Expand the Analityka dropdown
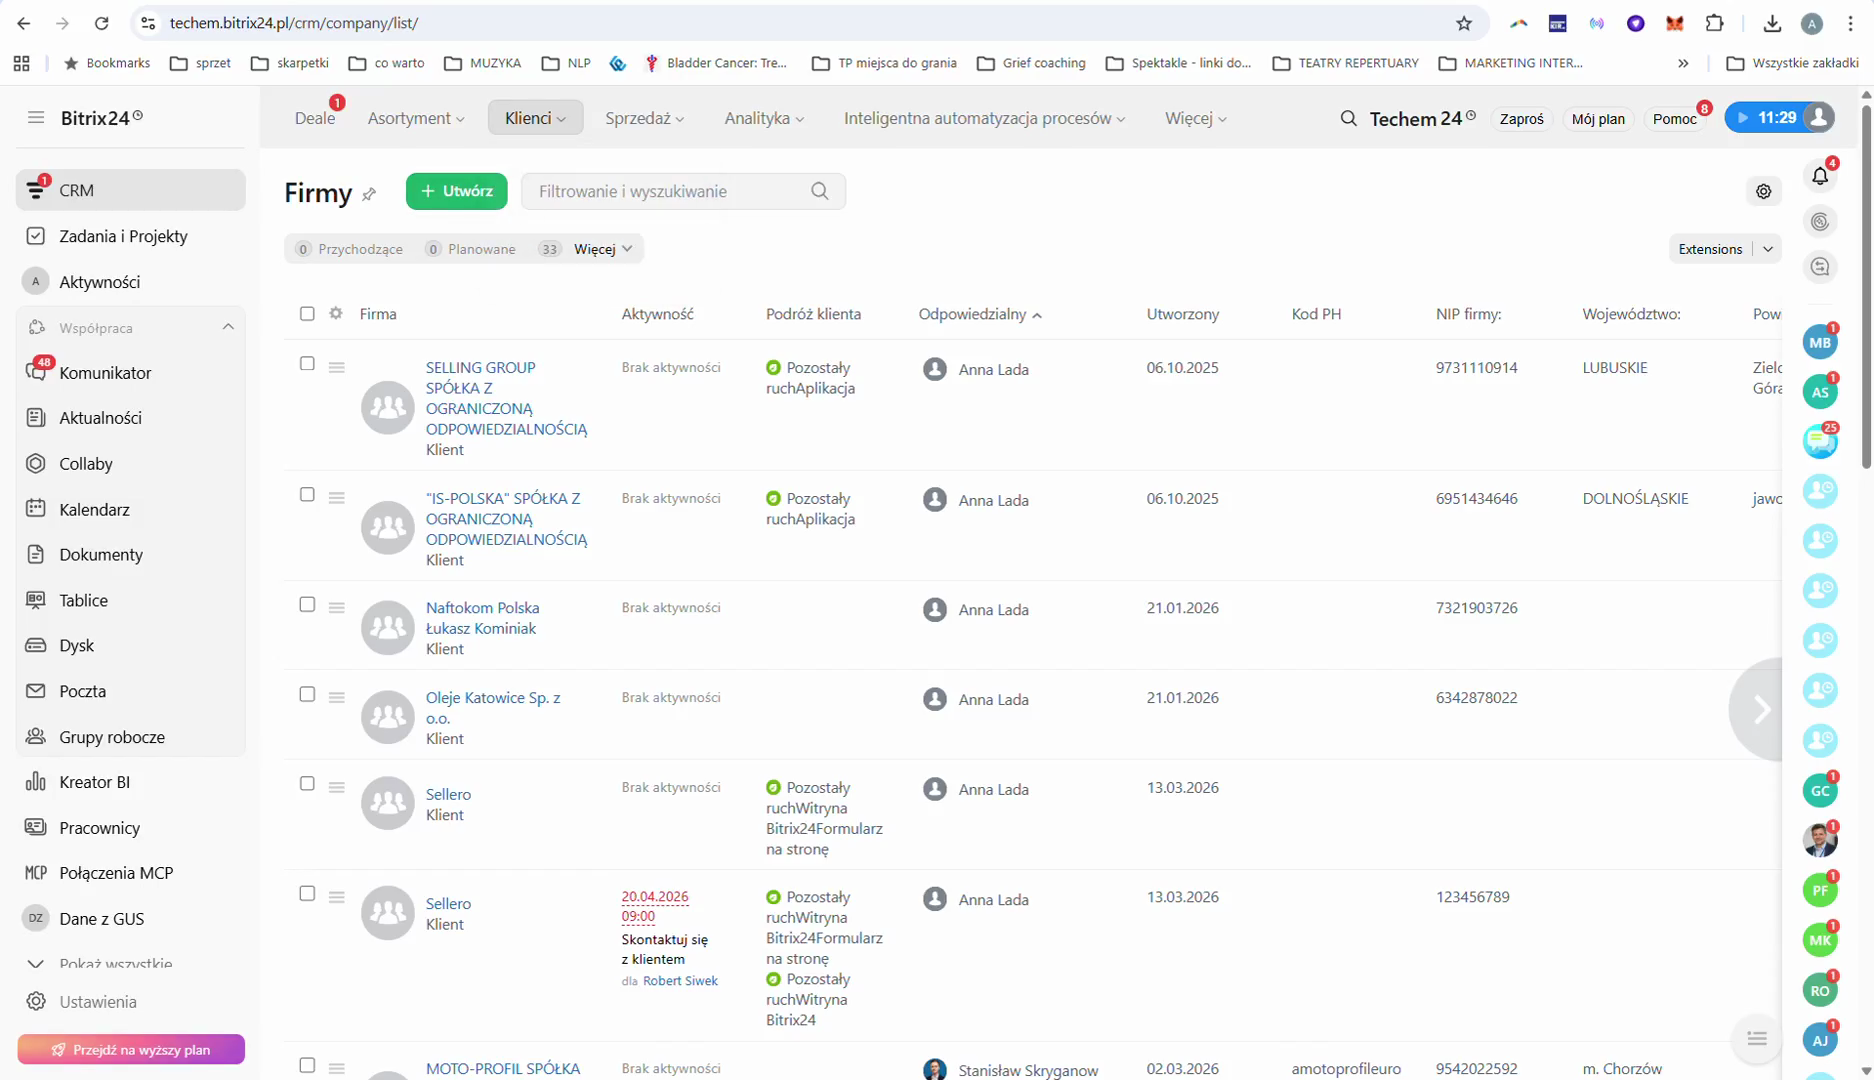This screenshot has height=1080, width=1874. (764, 118)
